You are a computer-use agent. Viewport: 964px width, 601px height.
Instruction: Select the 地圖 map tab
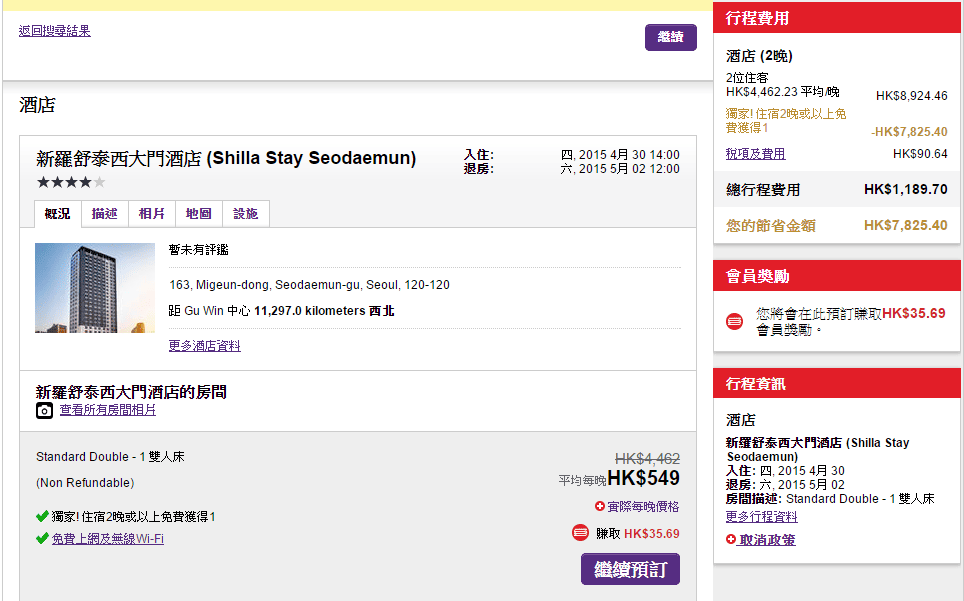click(x=199, y=214)
